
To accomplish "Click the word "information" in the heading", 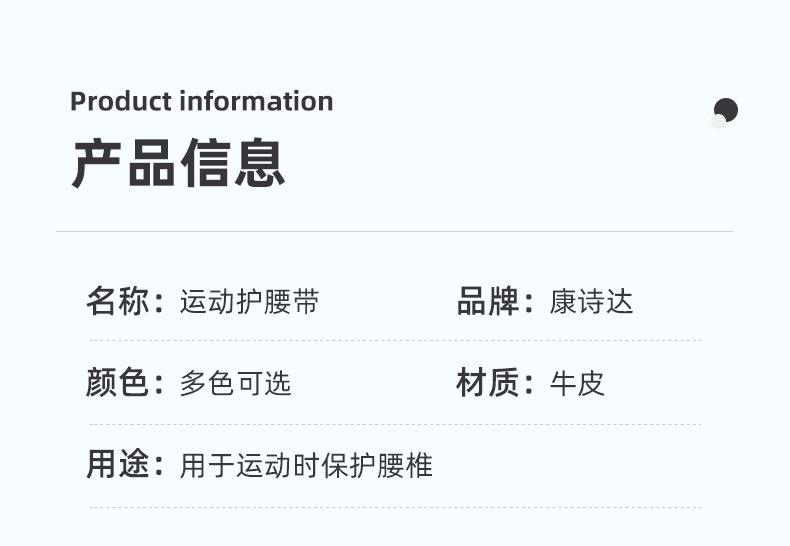I will point(256,101).
